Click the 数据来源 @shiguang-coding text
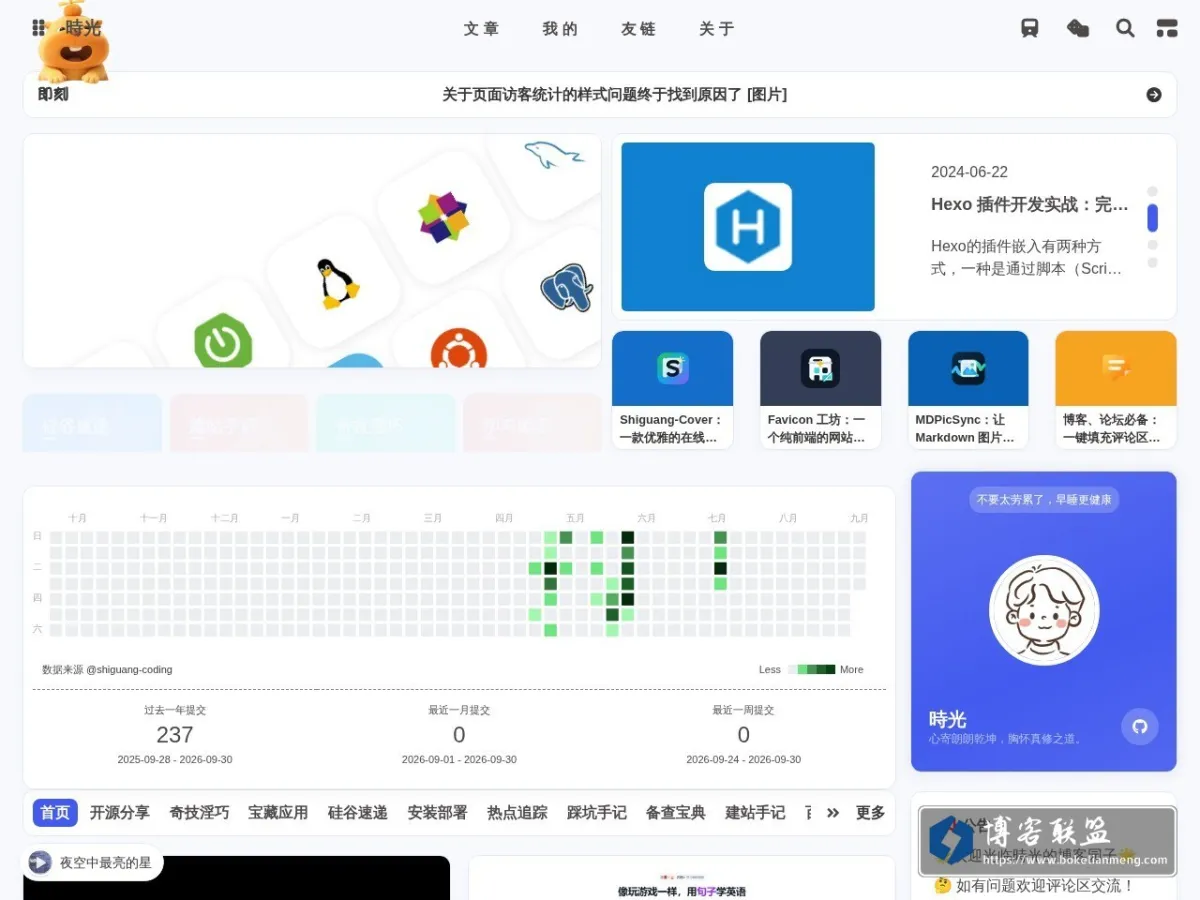Image resolution: width=1200 pixels, height=900 pixels. click(107, 669)
